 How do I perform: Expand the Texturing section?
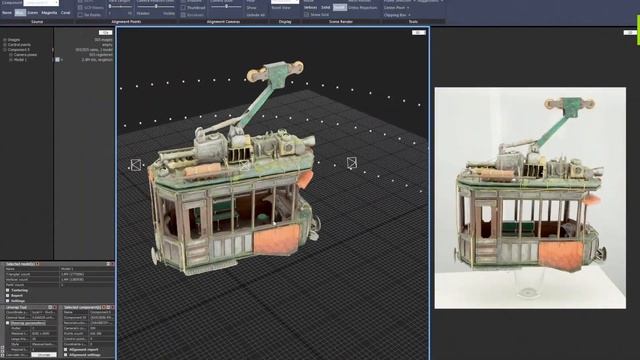(x=7, y=290)
